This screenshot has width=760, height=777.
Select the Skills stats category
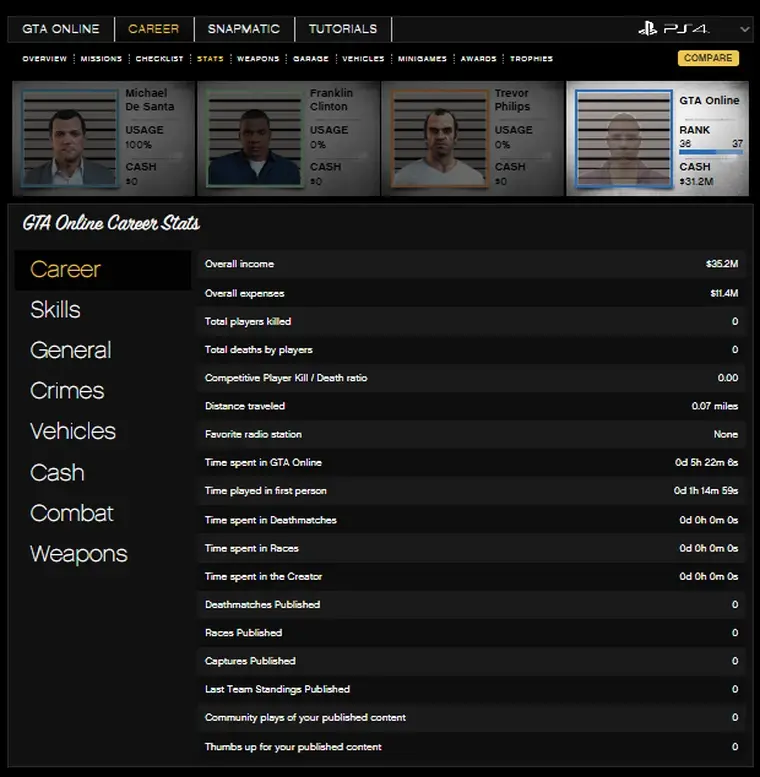click(x=56, y=310)
